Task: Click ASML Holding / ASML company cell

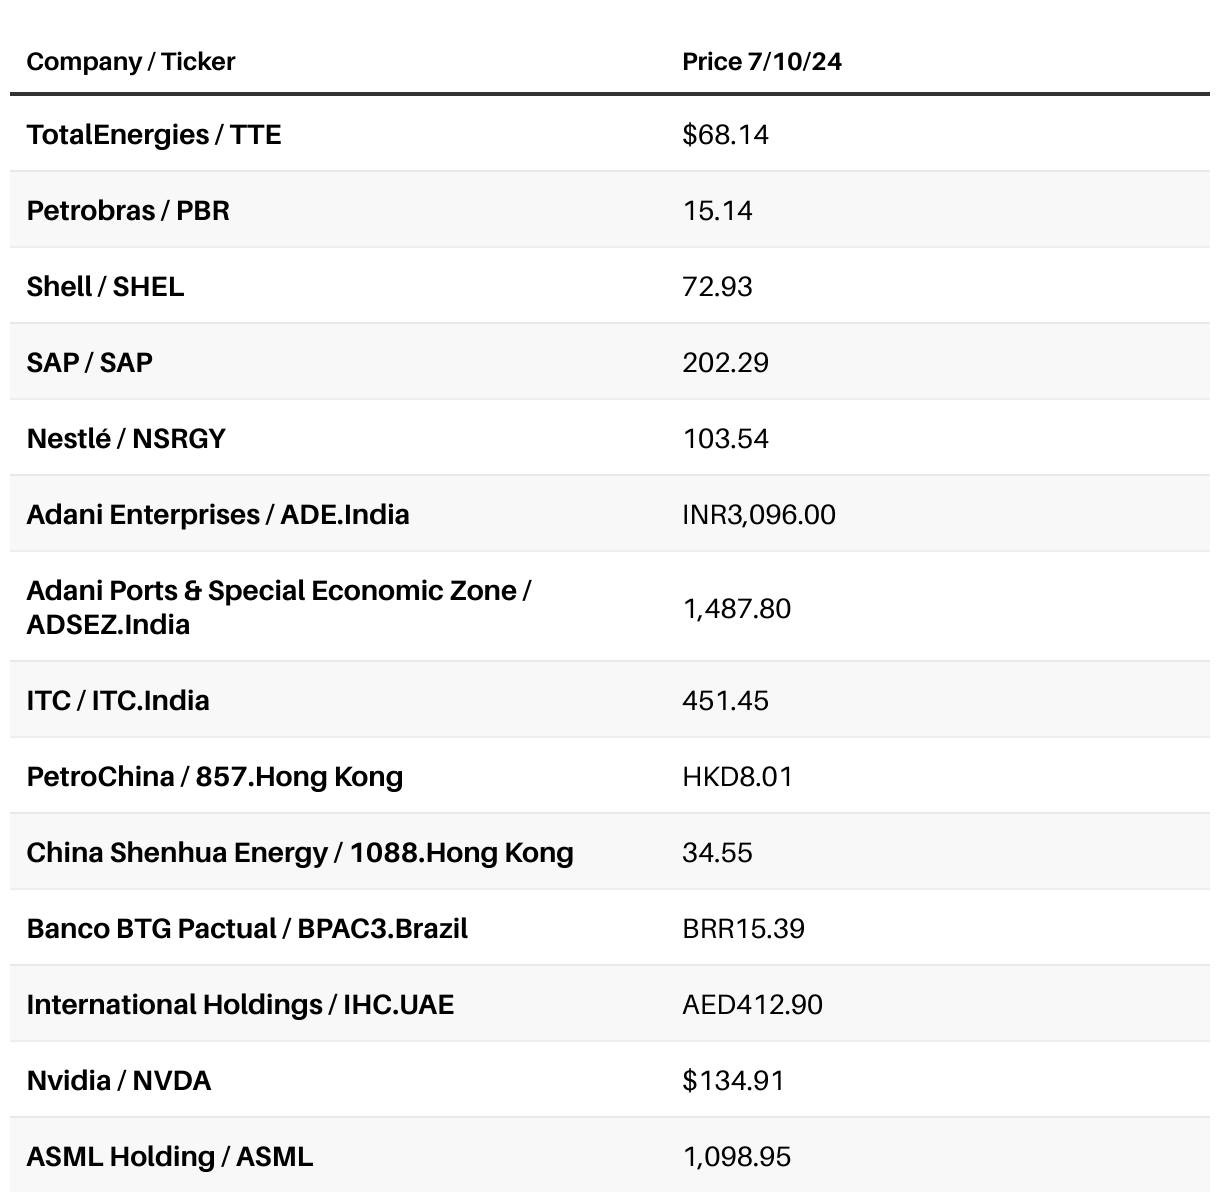Action: 170,1157
